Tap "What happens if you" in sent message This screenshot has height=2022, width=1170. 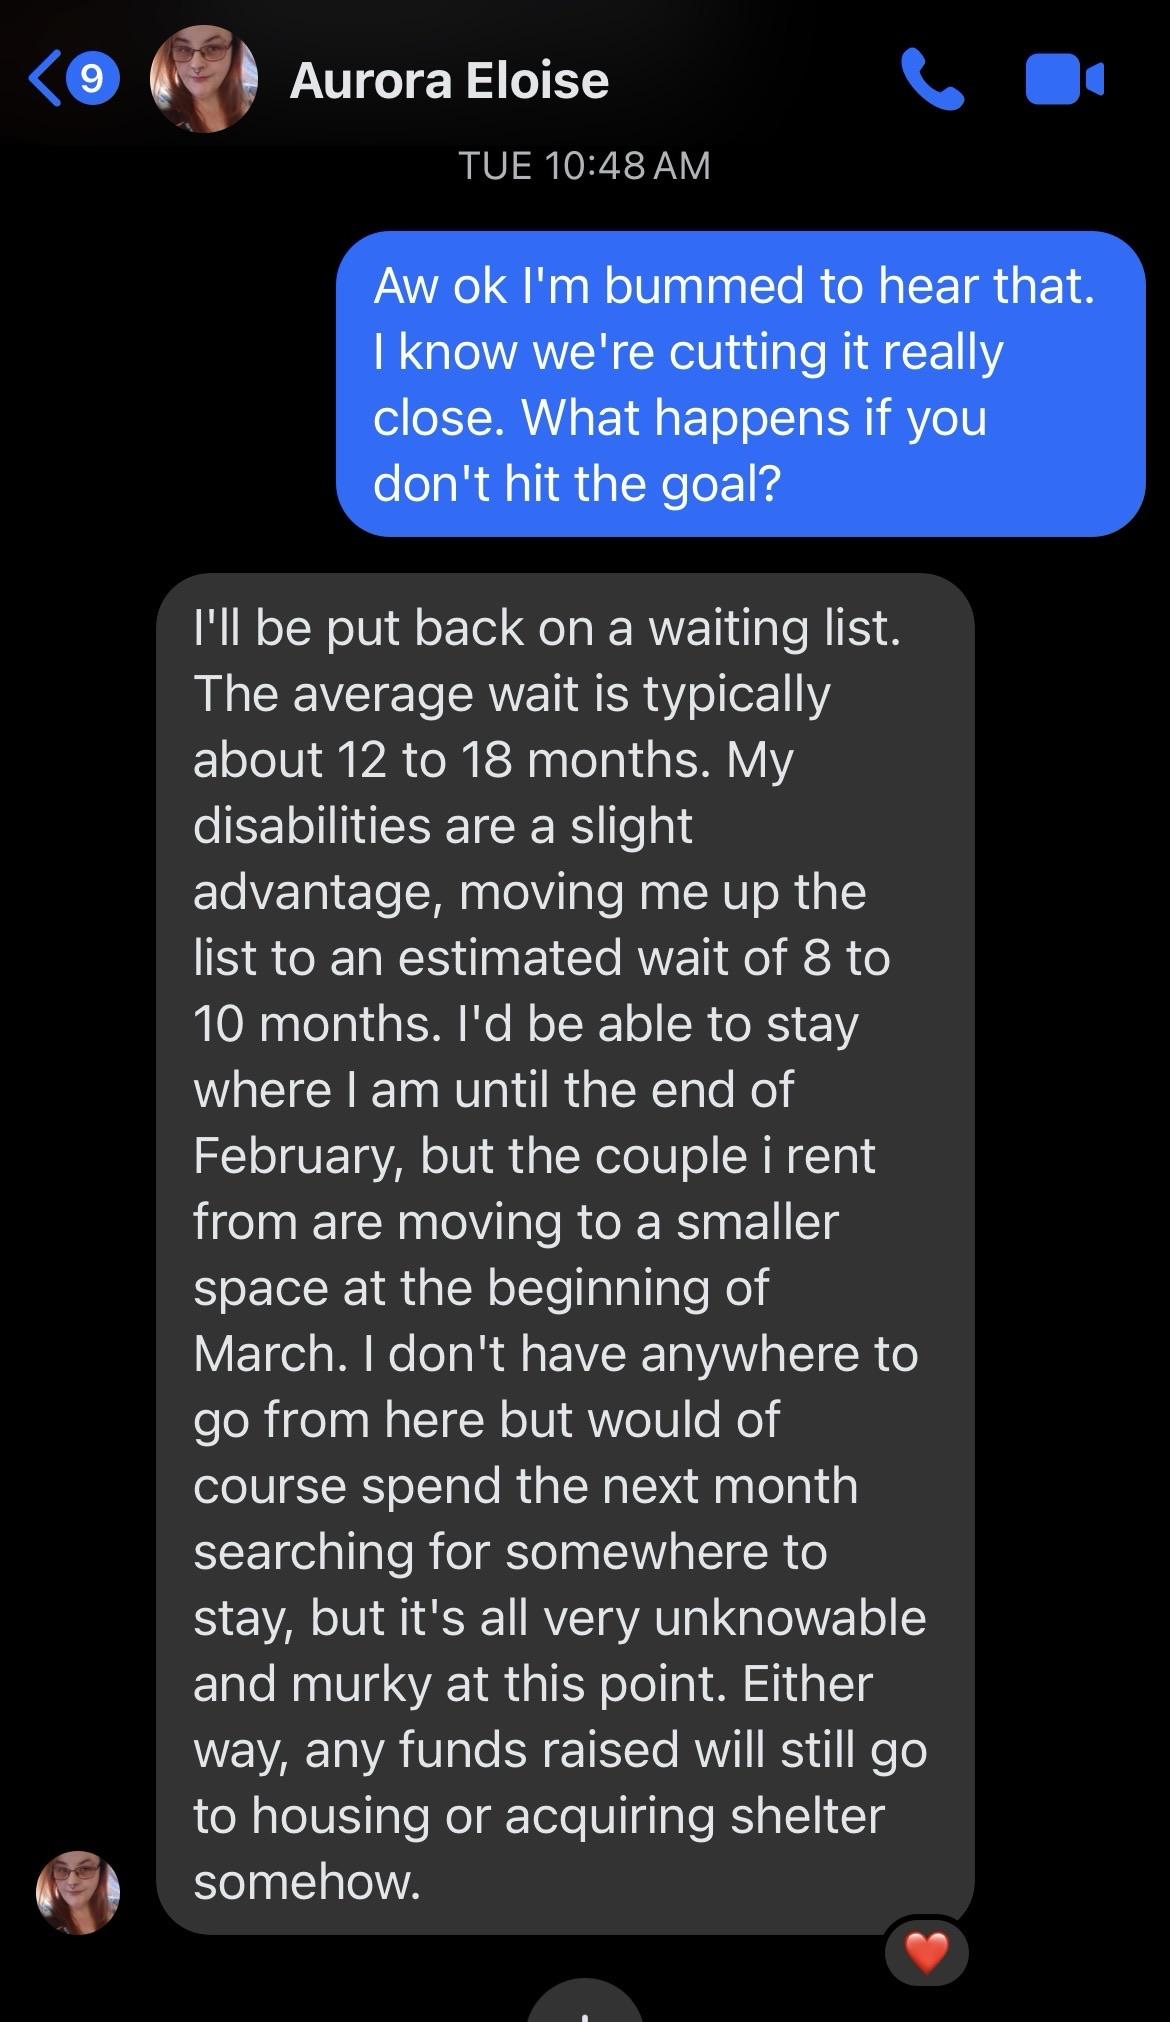(753, 417)
